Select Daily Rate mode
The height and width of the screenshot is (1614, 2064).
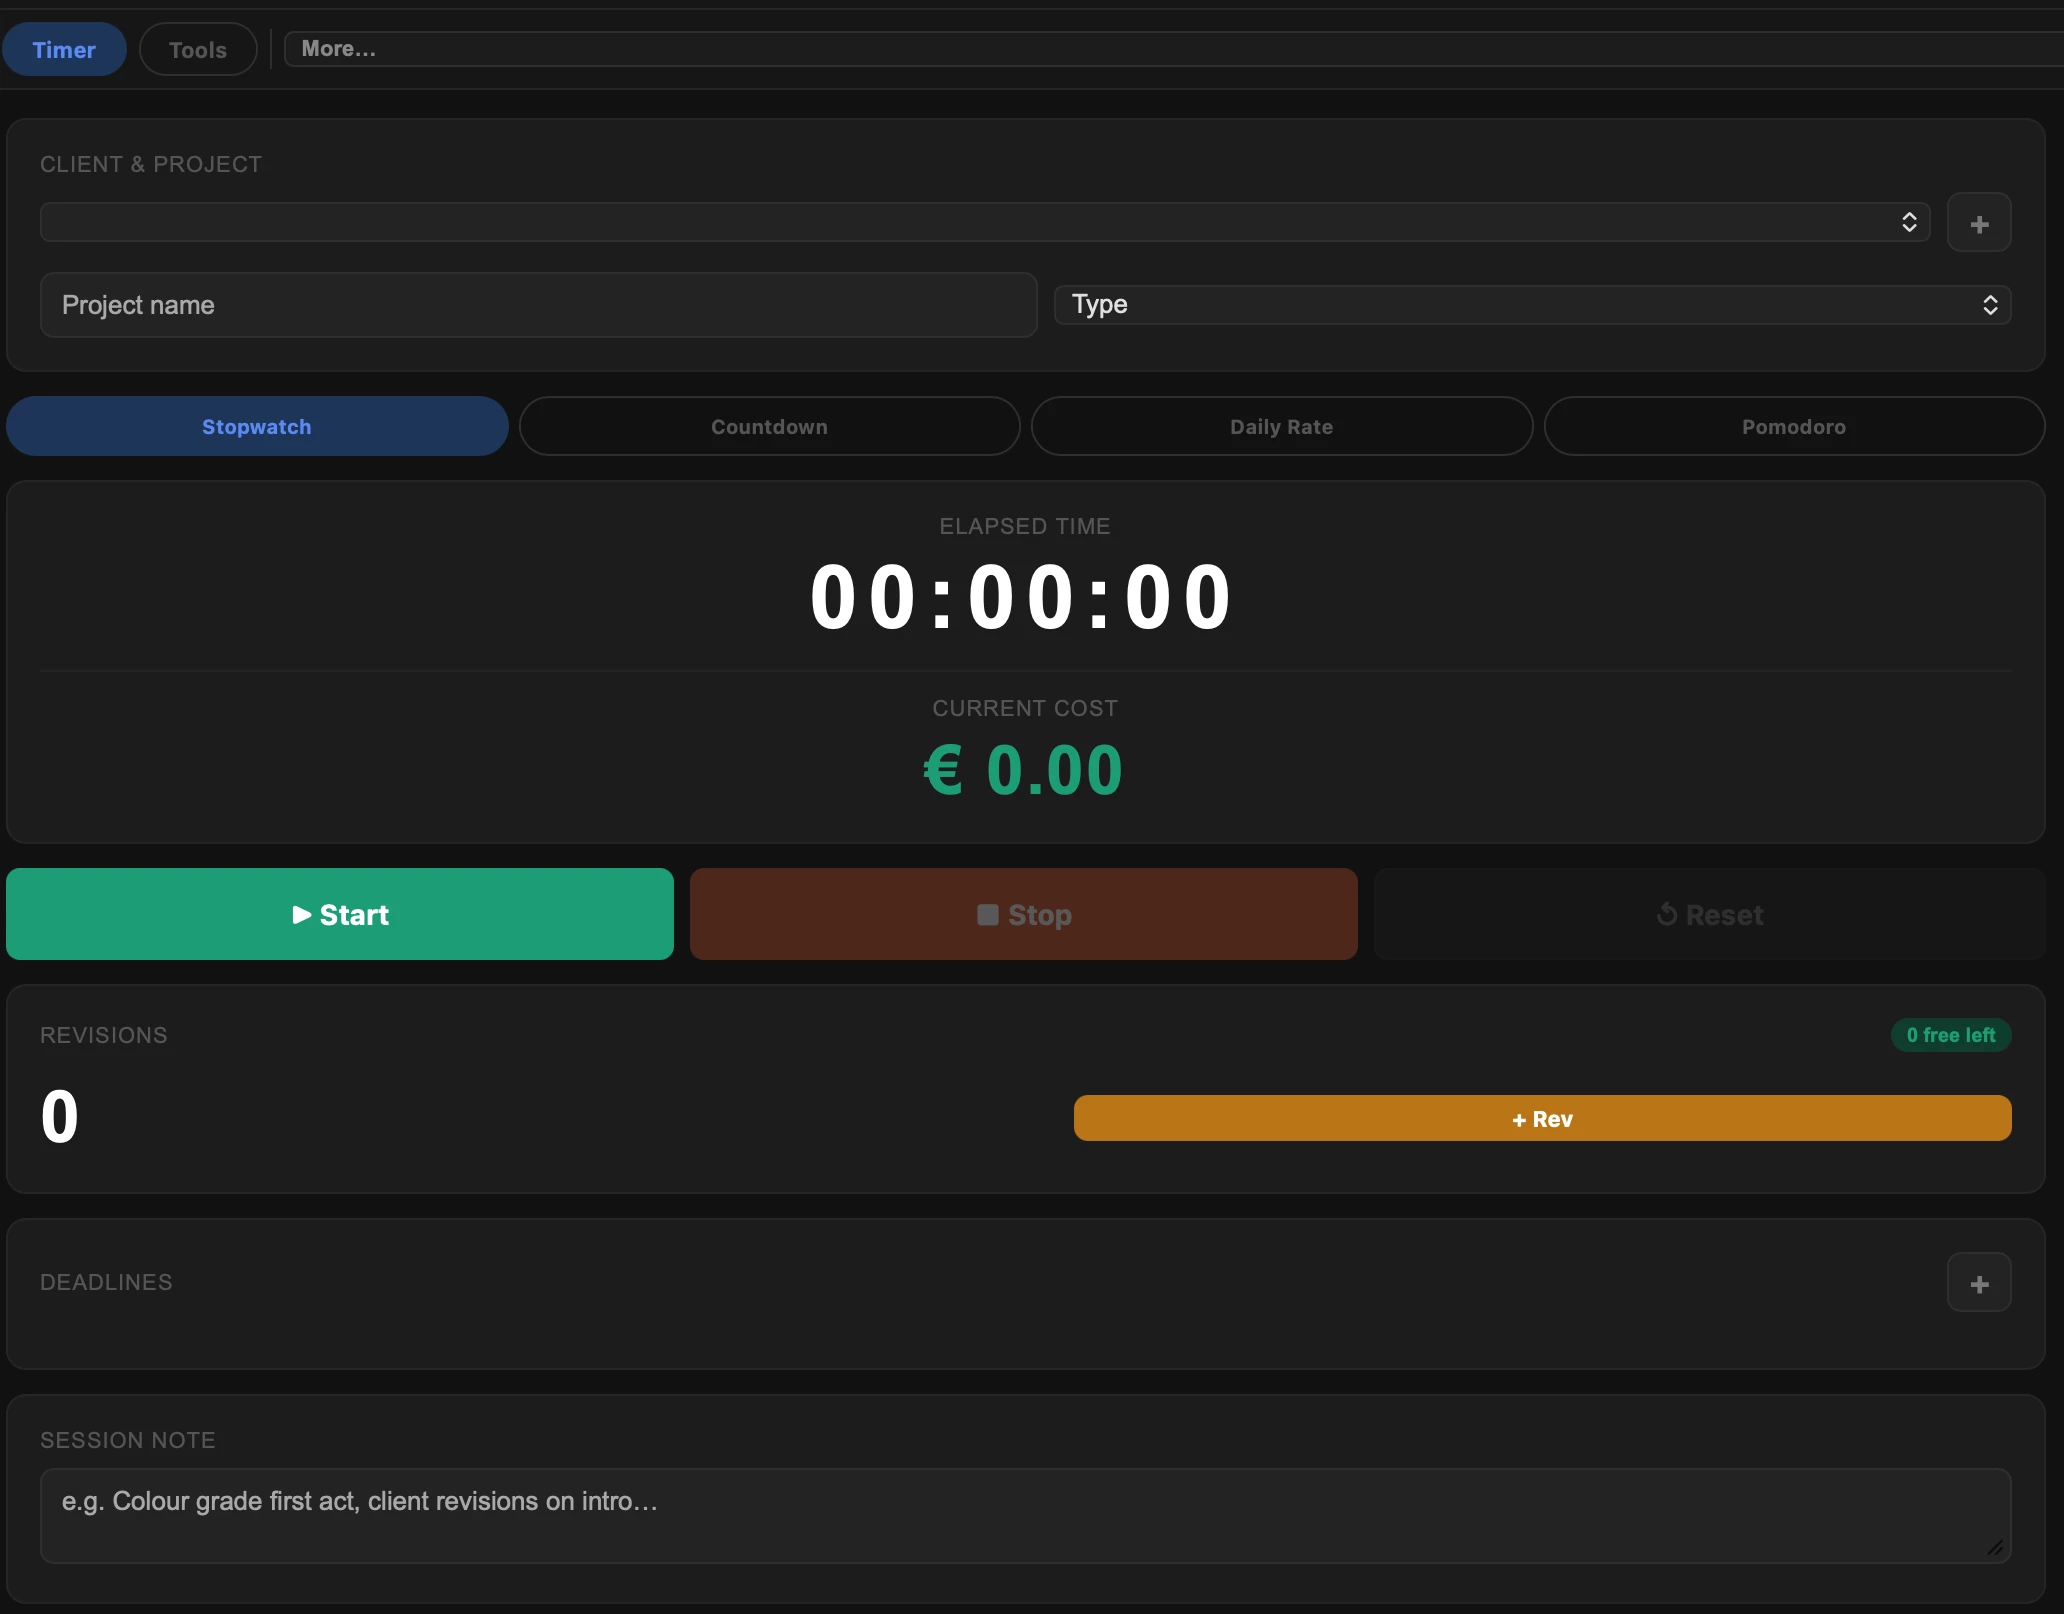(x=1281, y=427)
